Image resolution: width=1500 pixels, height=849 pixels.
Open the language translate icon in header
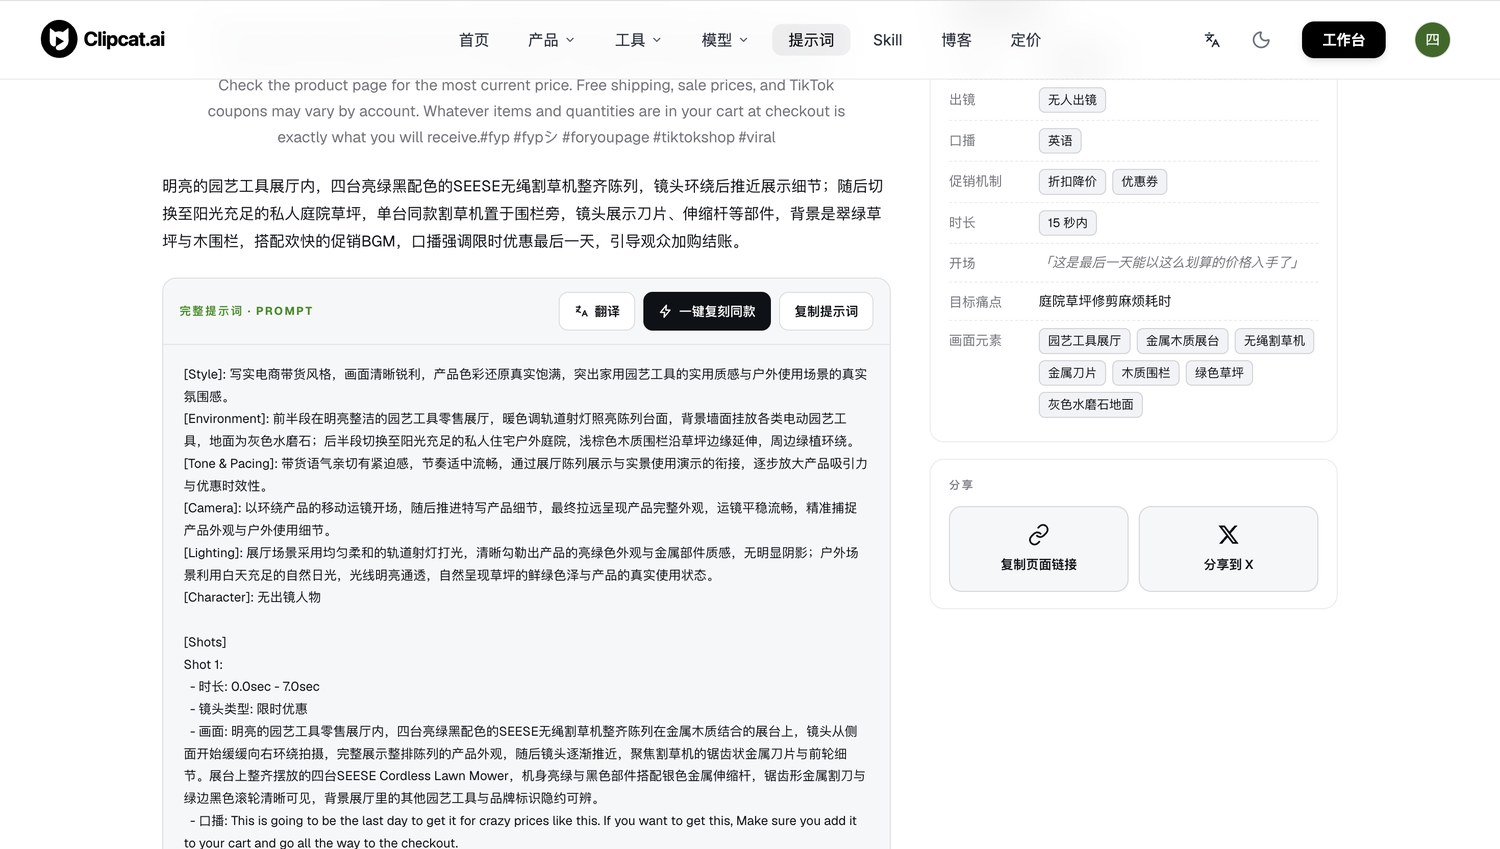1212,40
